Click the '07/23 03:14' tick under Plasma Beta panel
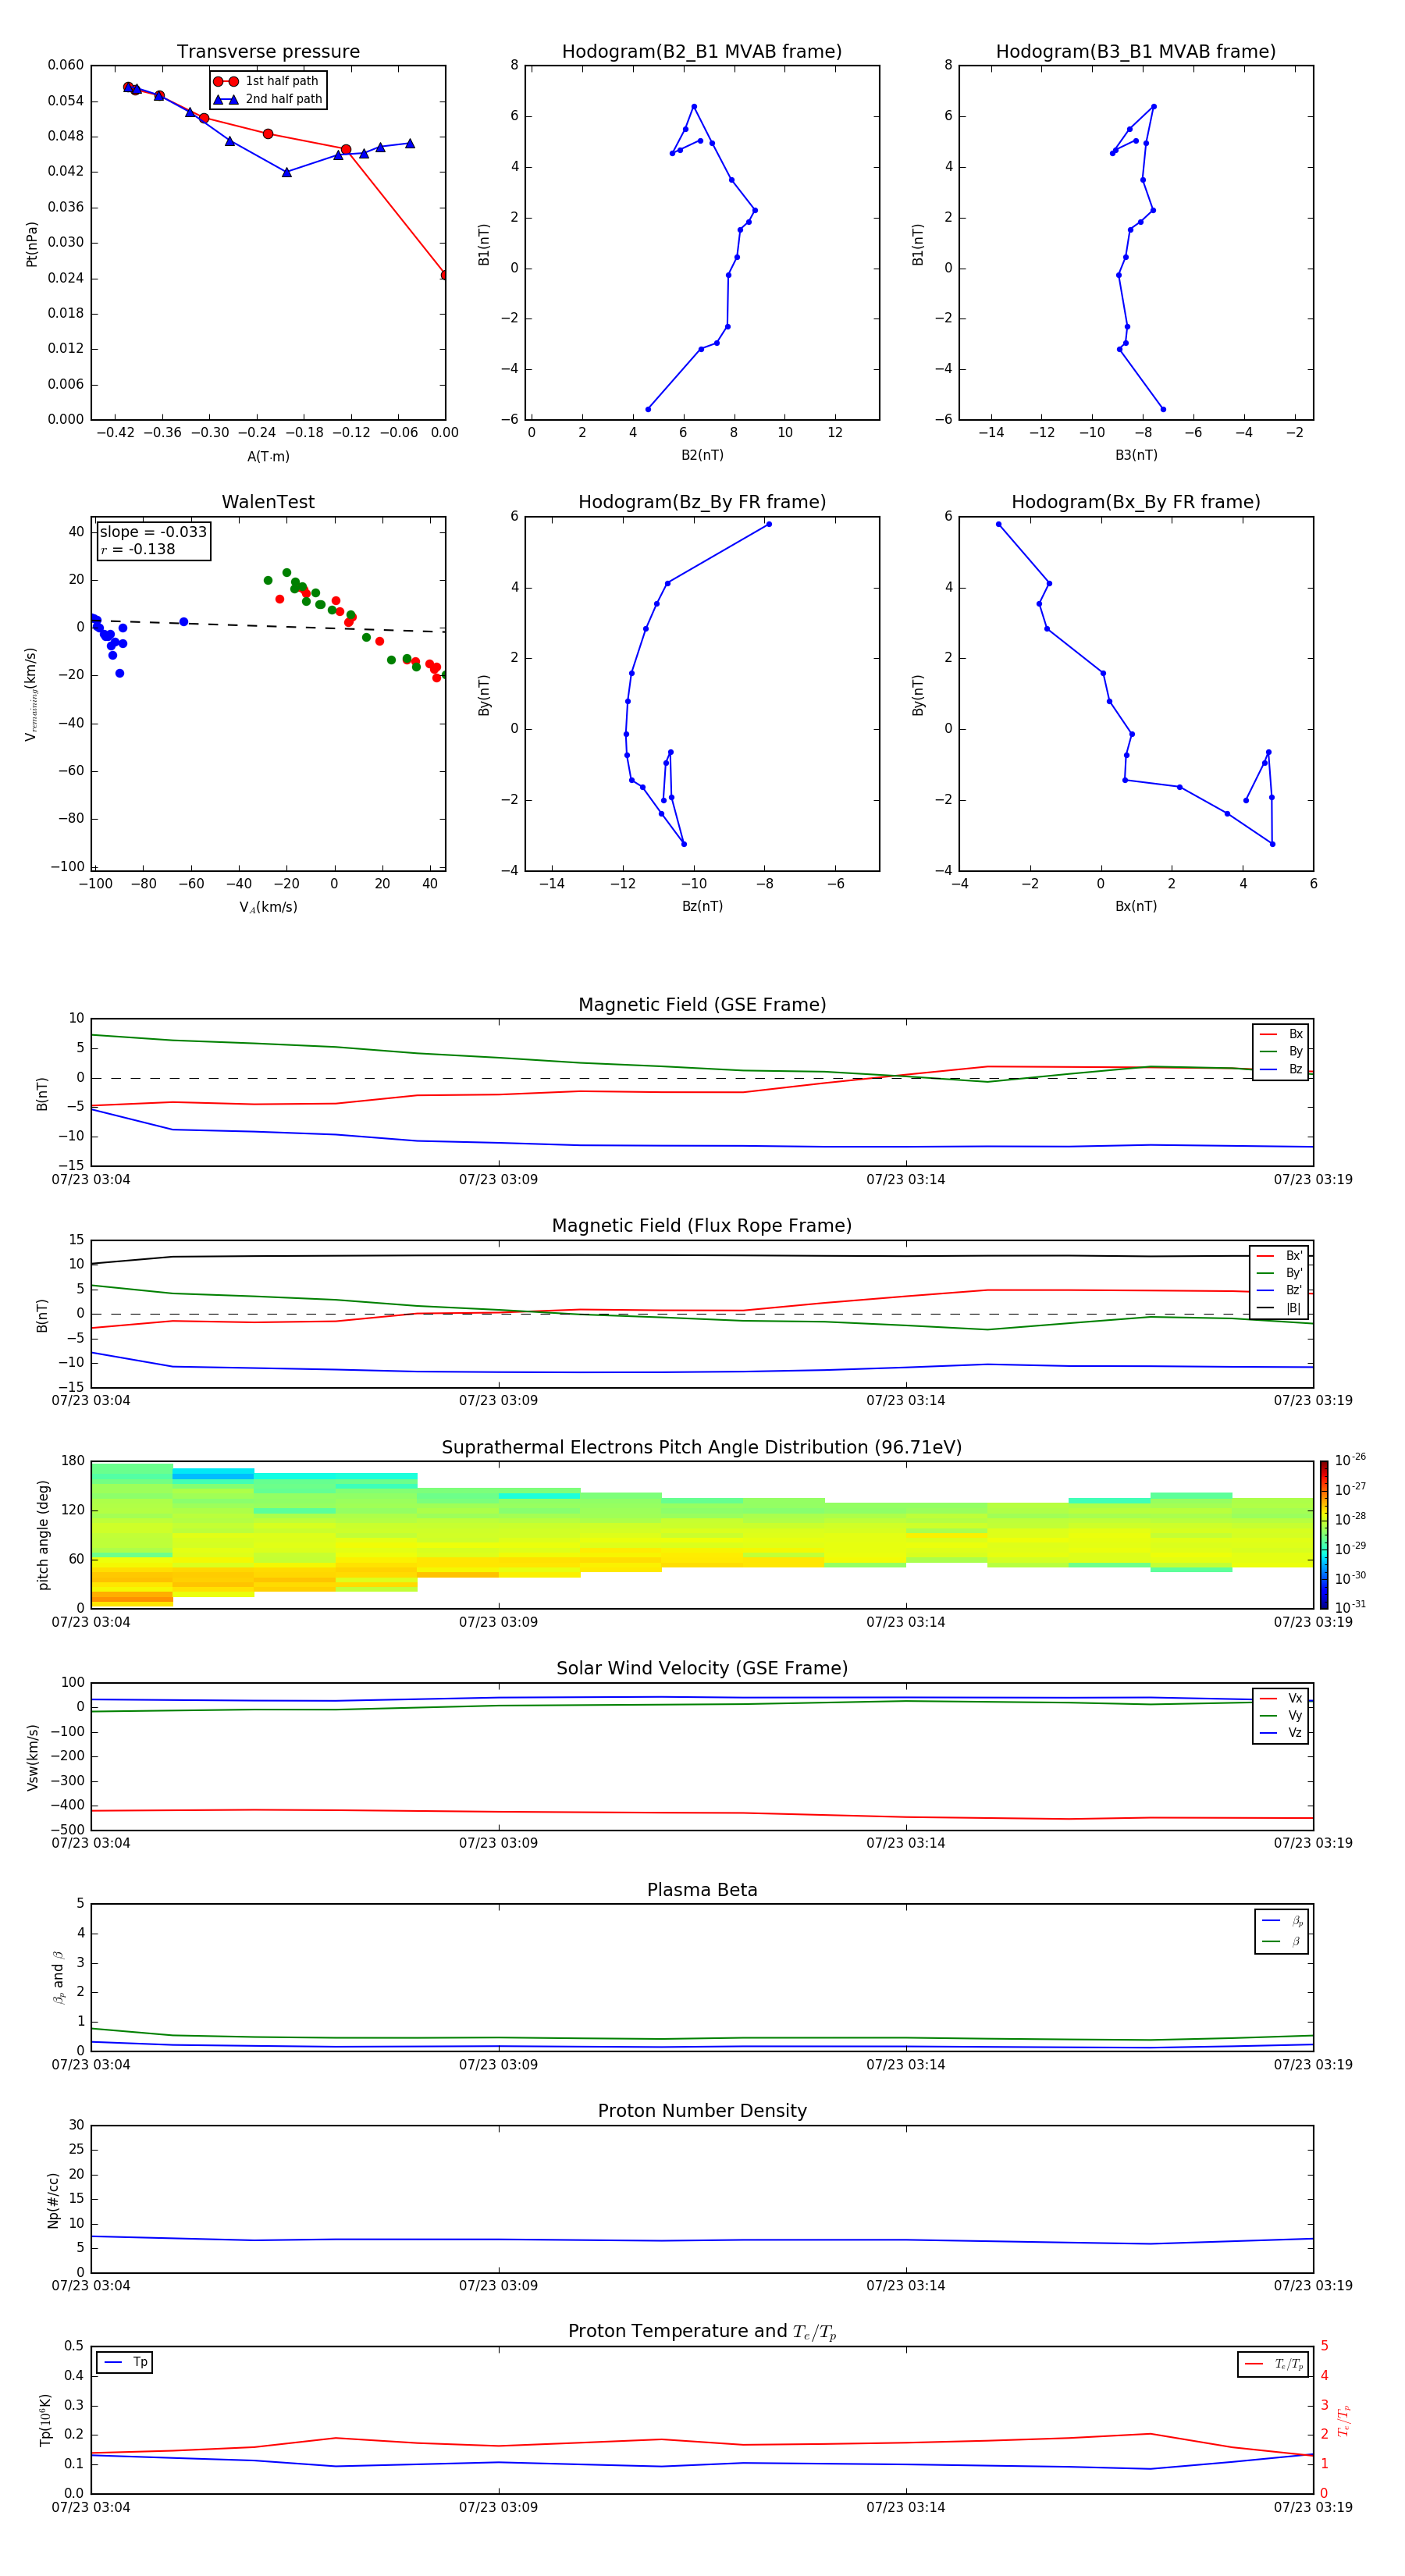1405x2576 pixels. (906, 2065)
